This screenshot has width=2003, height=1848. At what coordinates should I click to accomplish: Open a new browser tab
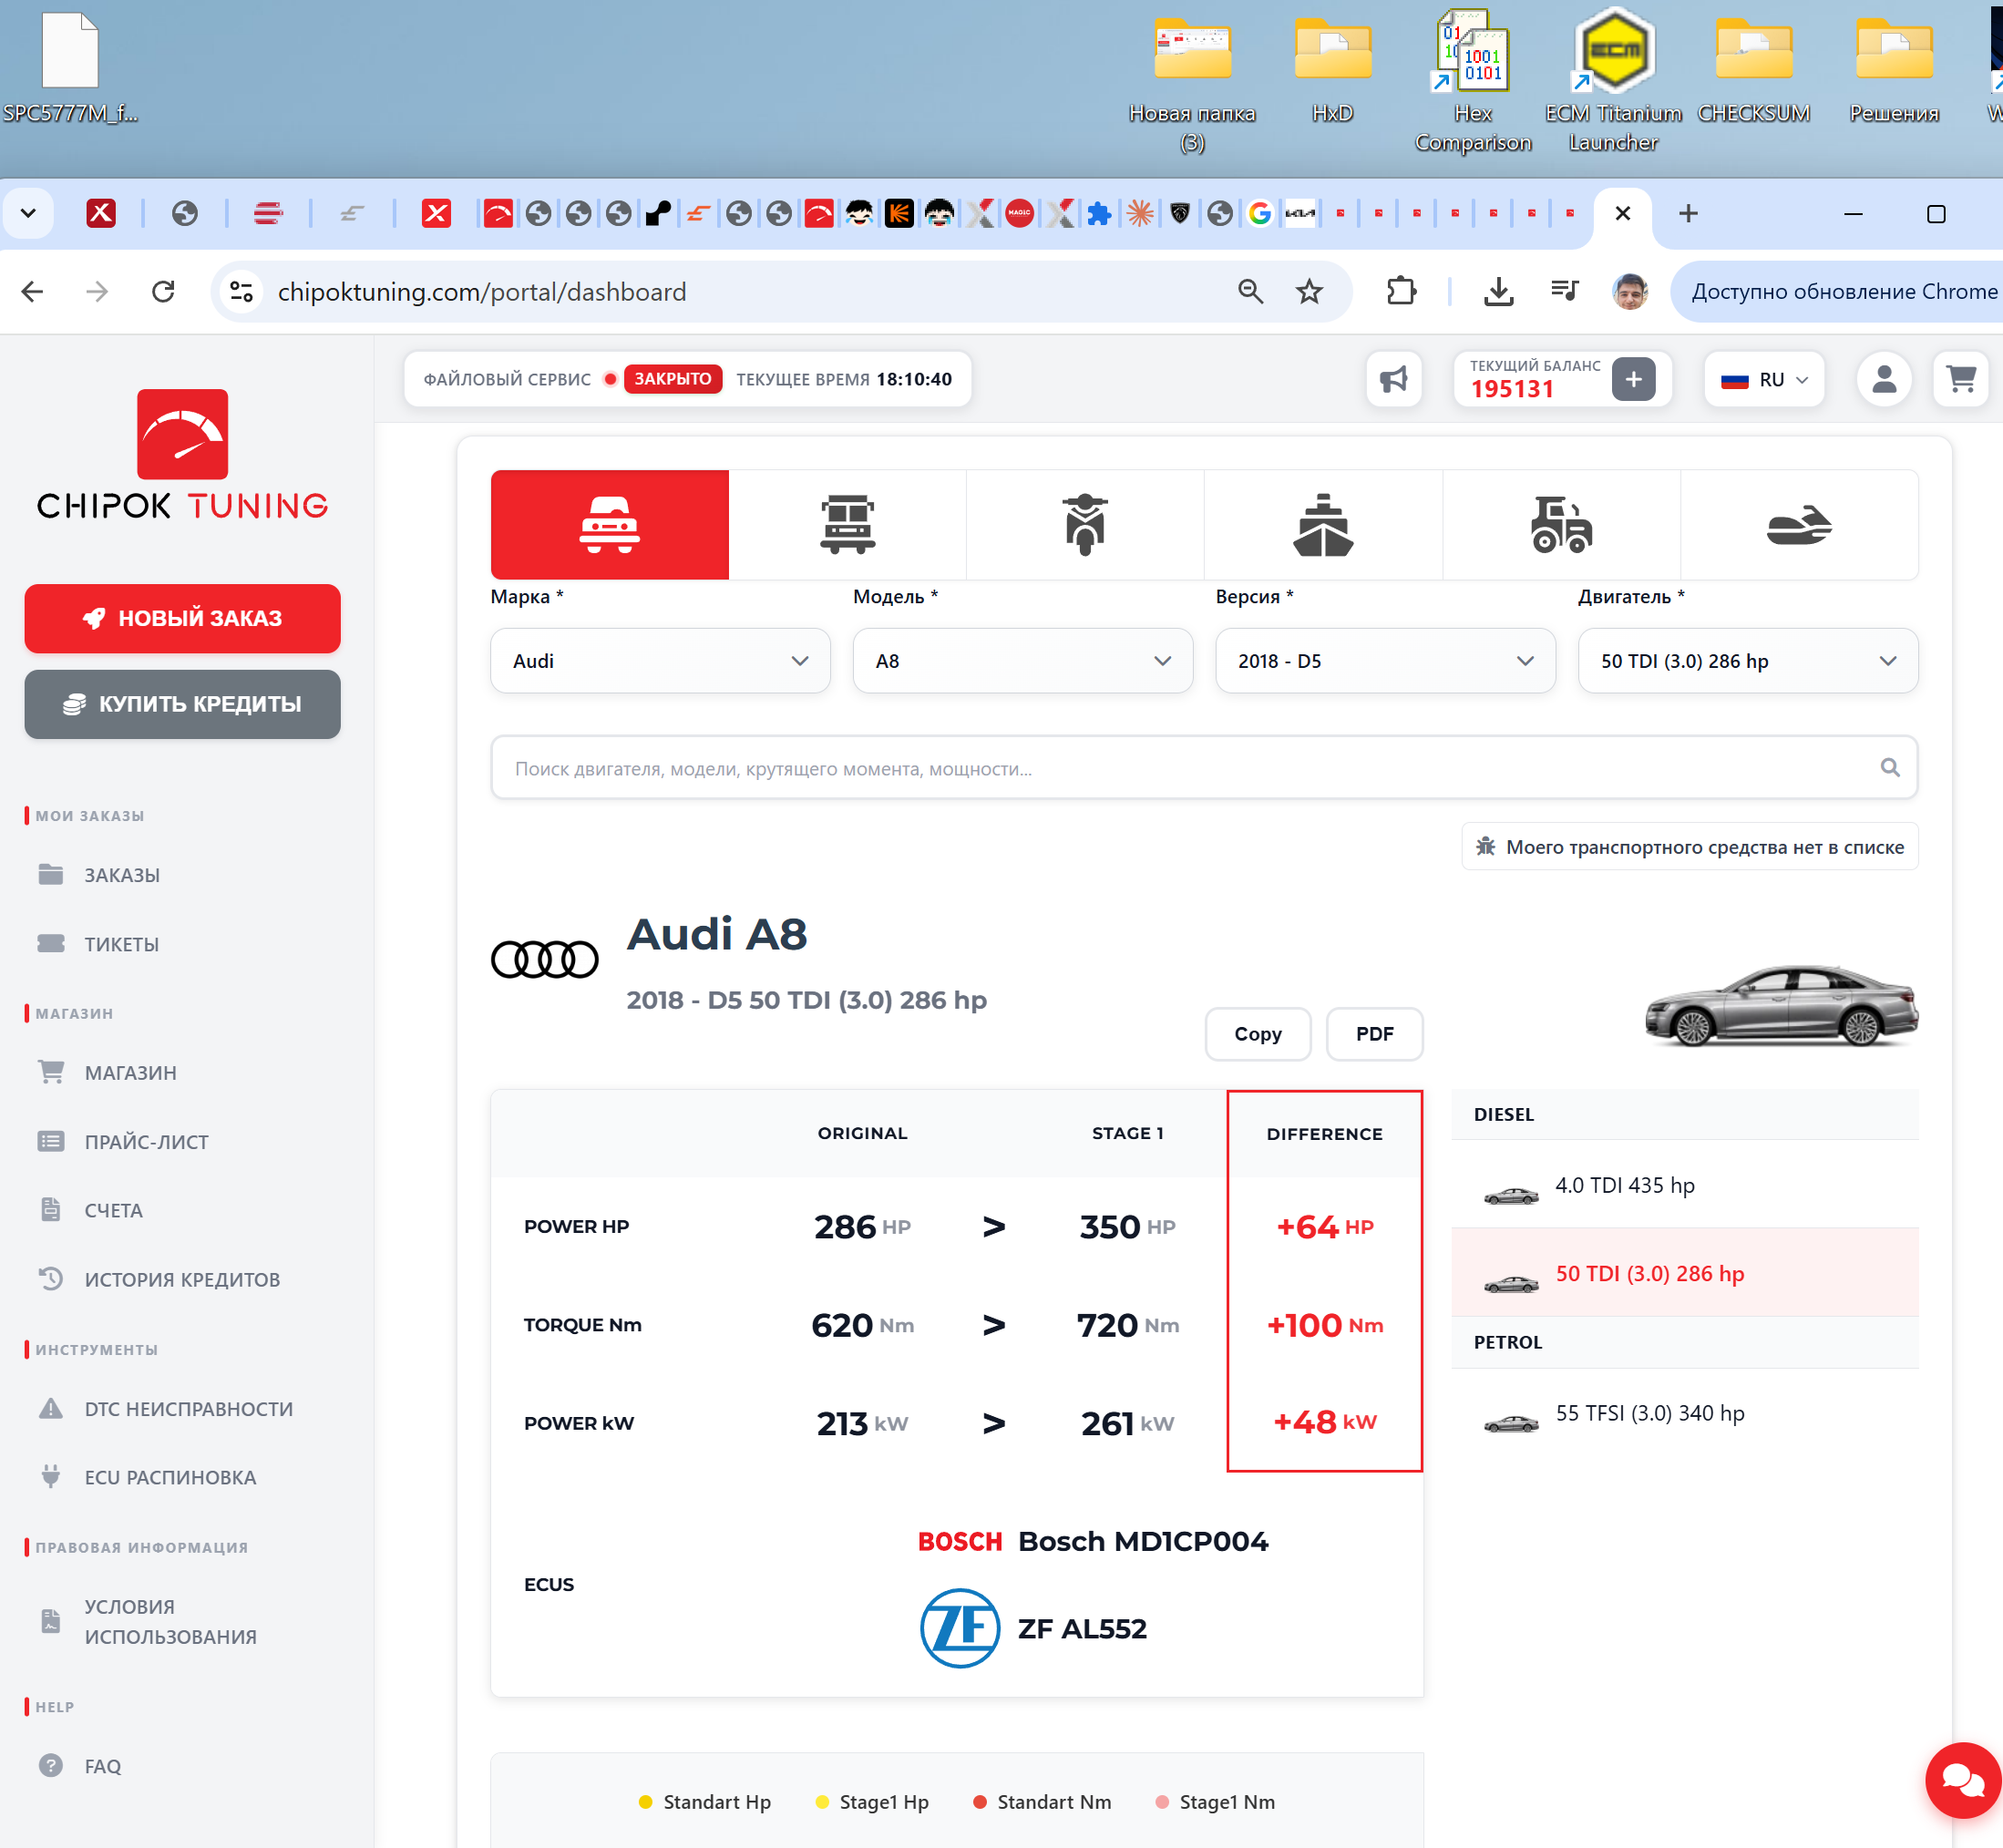click(x=1688, y=213)
